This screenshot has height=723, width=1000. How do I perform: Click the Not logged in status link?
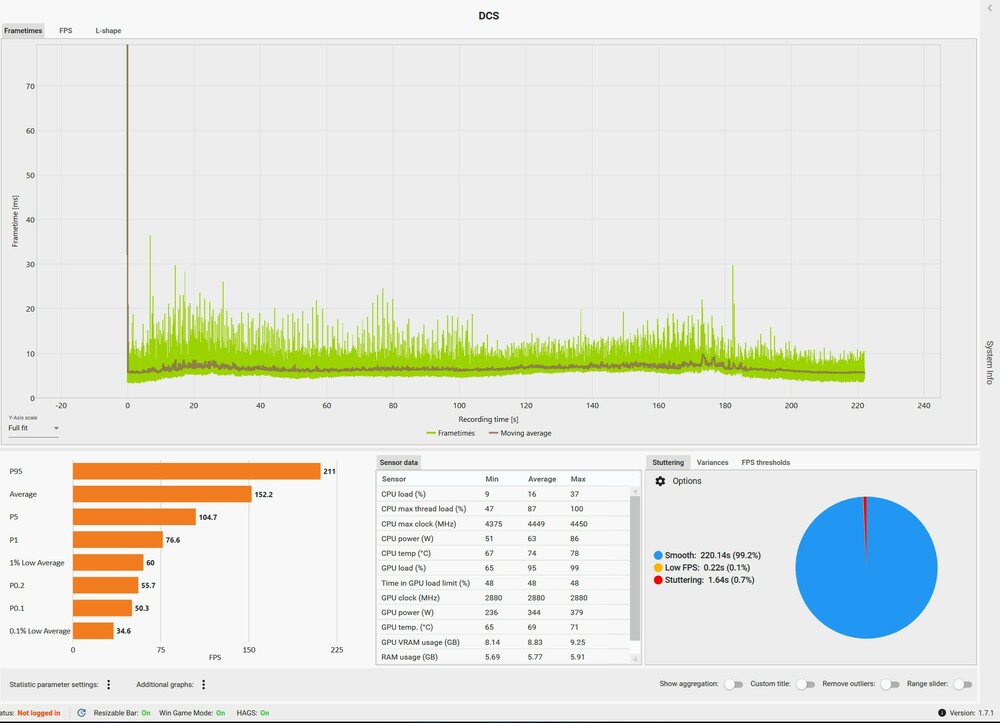point(39,713)
